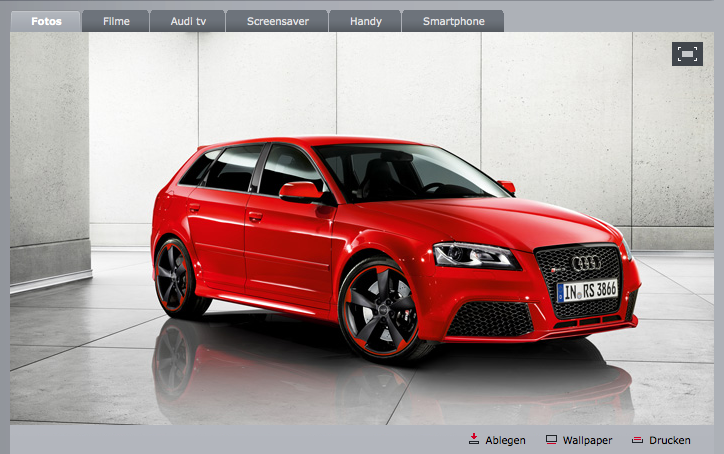Screen dimensions: 724x454
Task: Open the Filme tab
Action: tap(116, 21)
